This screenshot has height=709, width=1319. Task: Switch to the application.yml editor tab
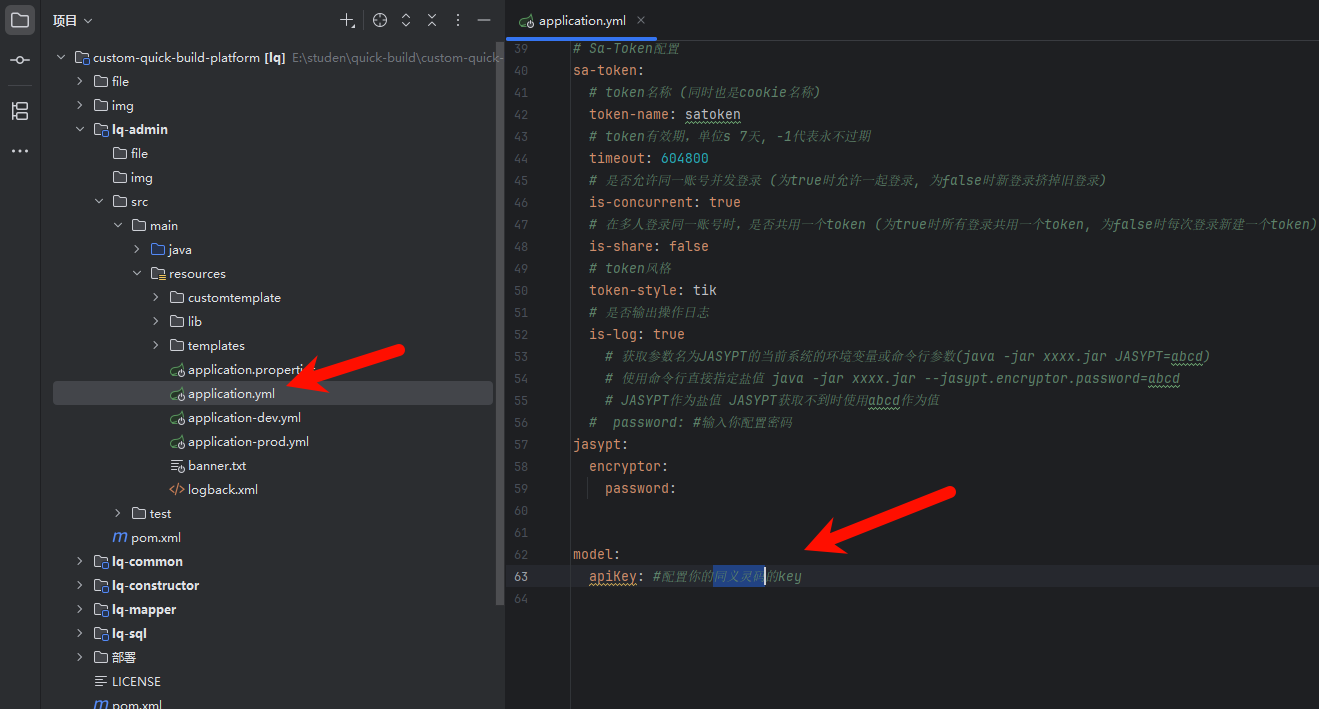coord(574,20)
